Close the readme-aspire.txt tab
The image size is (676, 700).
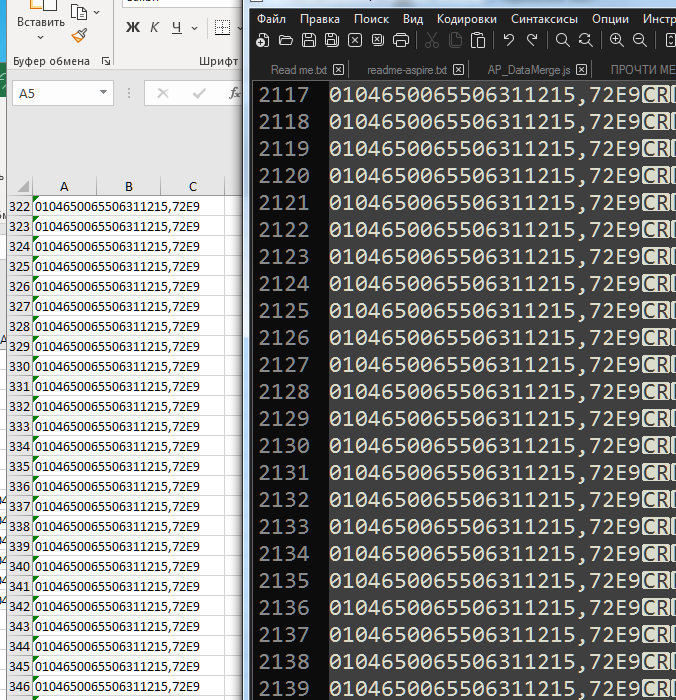[x=459, y=70]
